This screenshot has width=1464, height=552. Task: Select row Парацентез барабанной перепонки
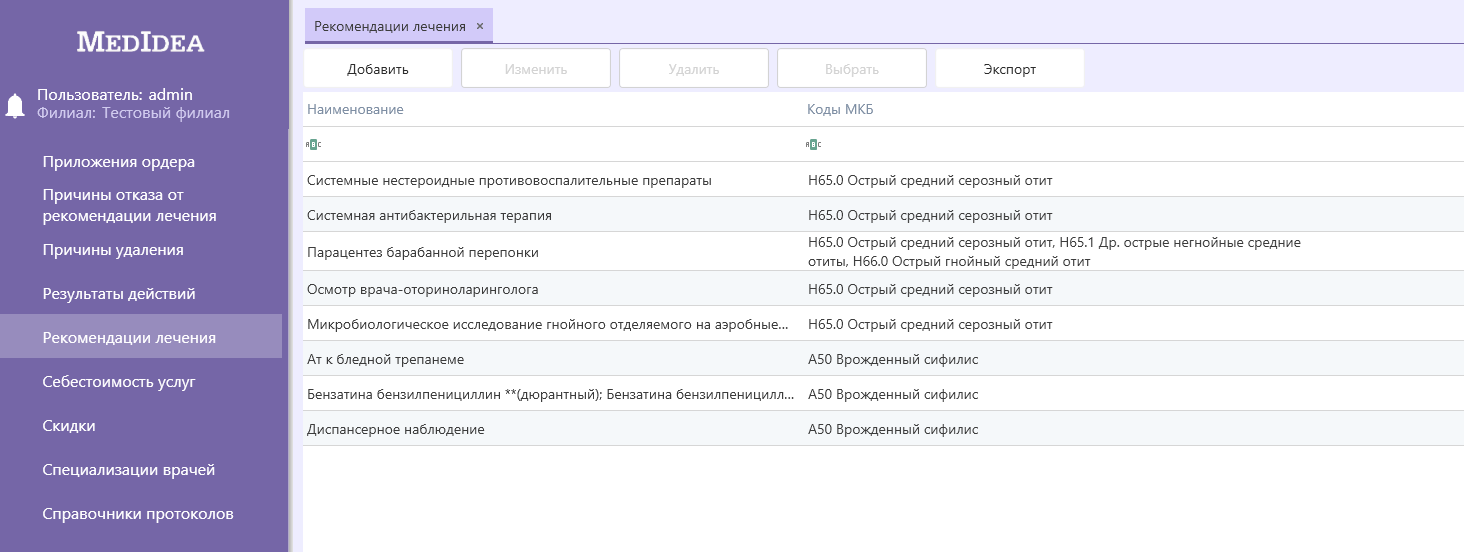[883, 252]
